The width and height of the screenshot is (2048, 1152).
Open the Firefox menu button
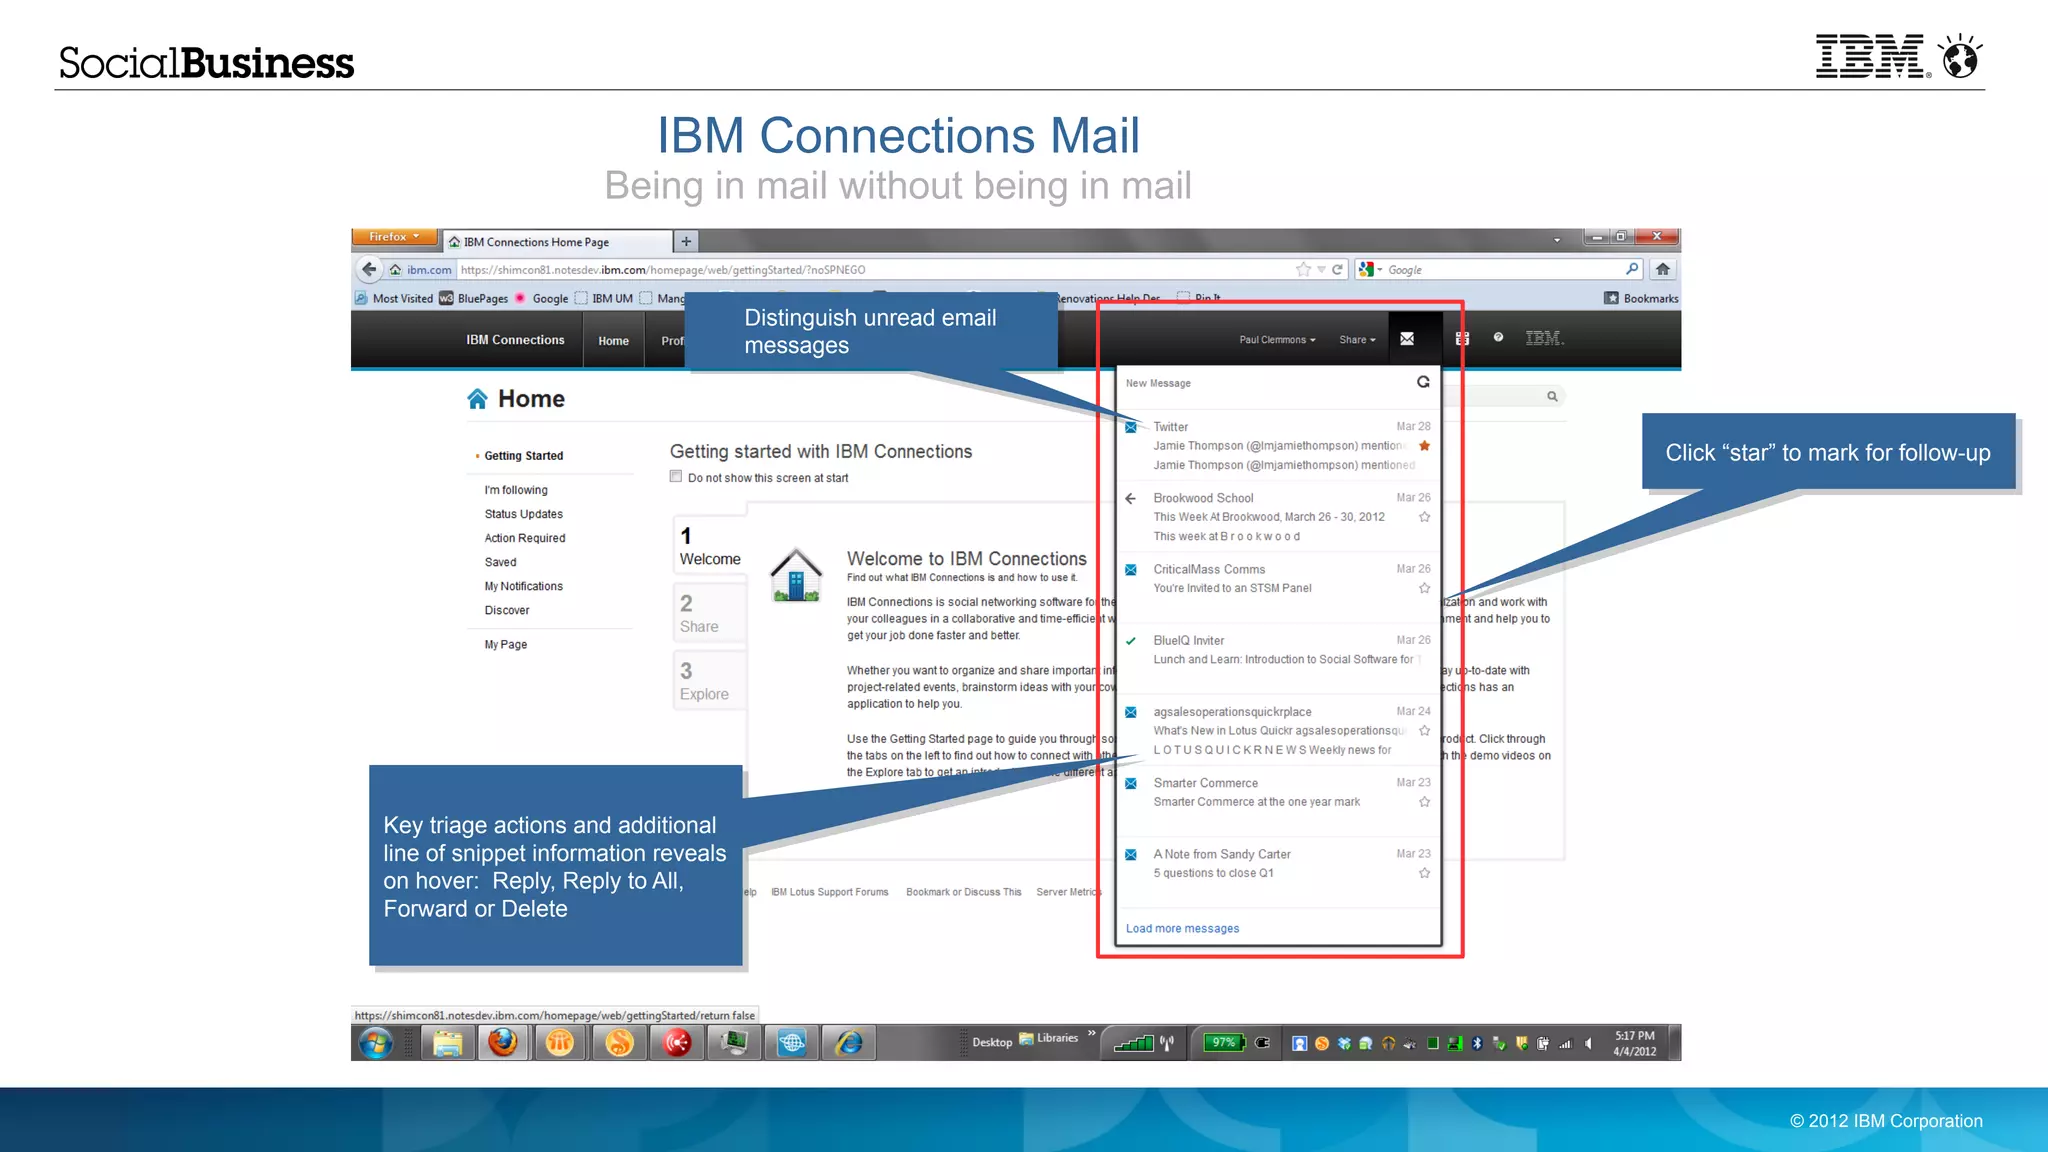click(x=395, y=237)
